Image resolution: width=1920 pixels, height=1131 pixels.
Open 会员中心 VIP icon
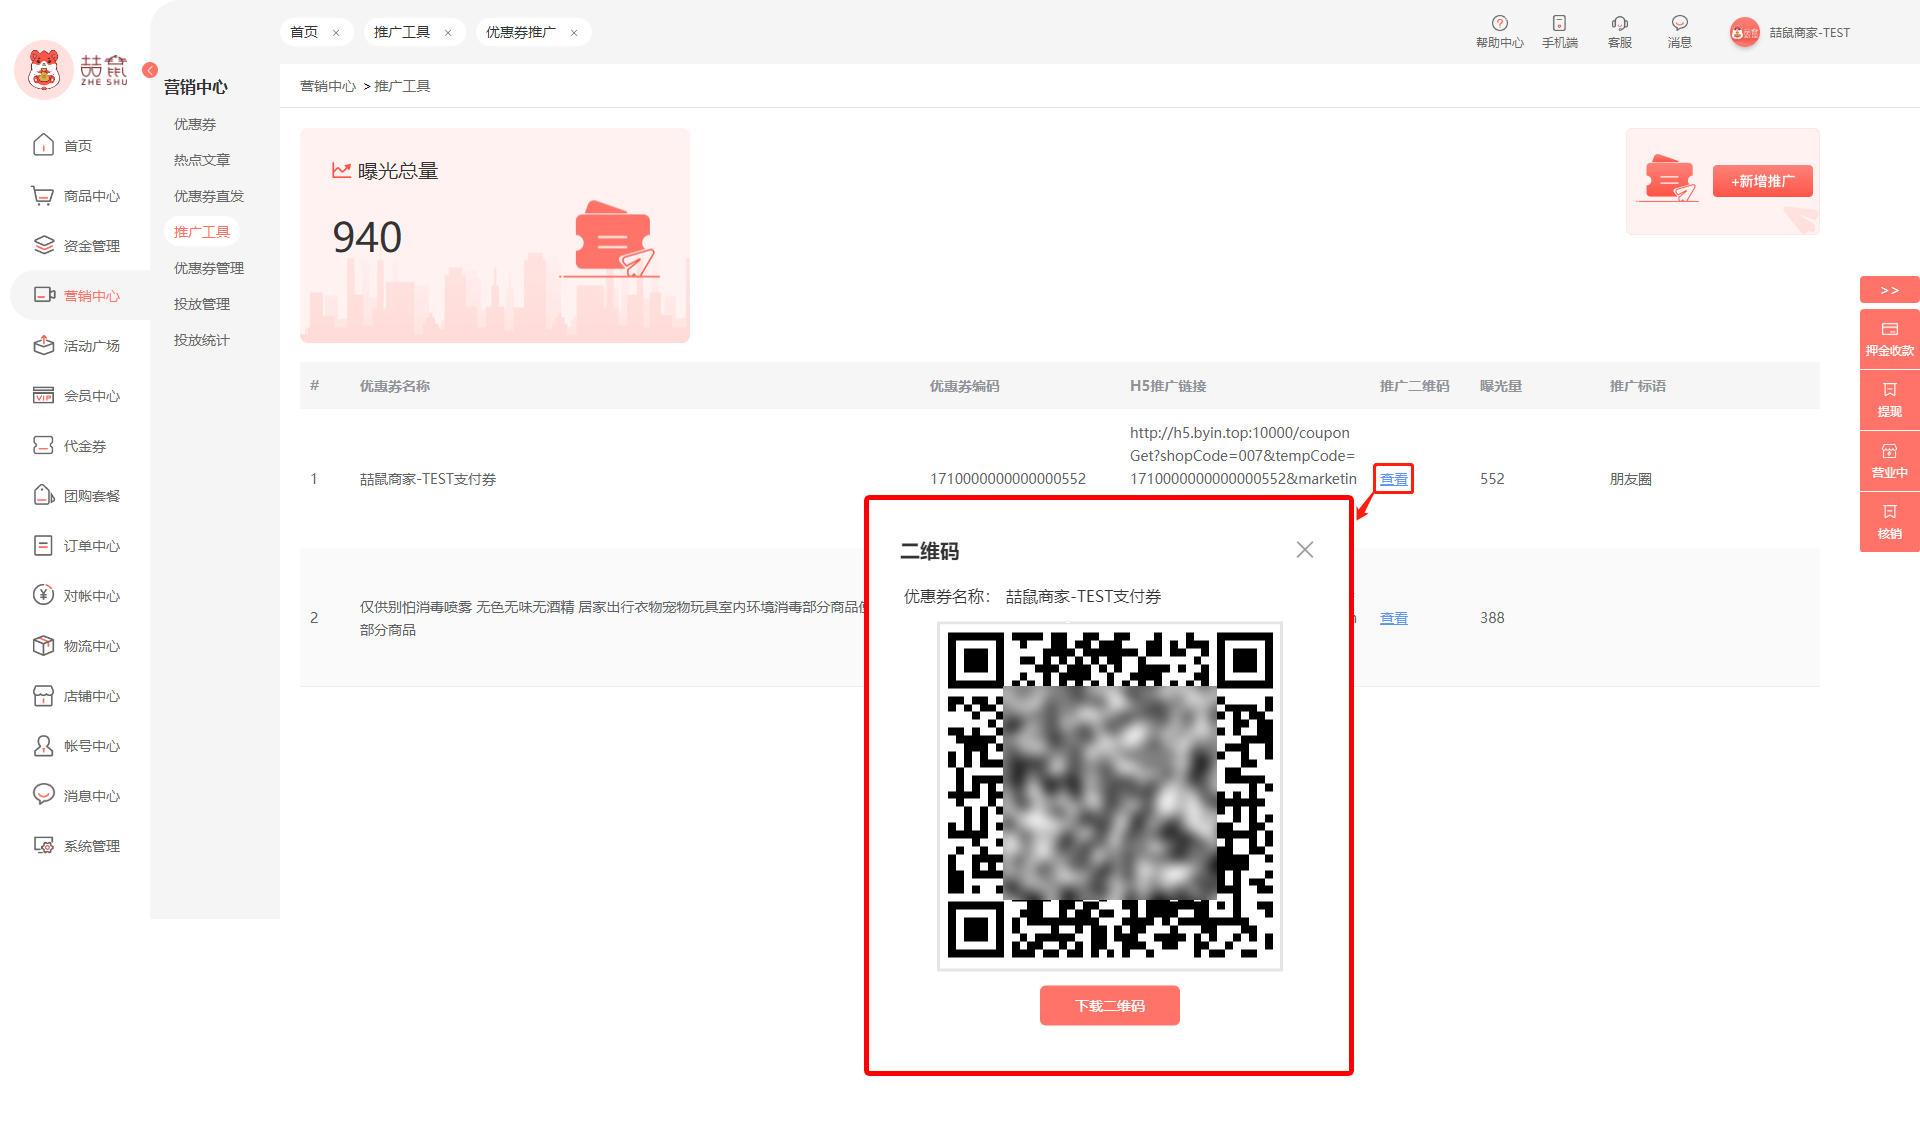point(43,395)
